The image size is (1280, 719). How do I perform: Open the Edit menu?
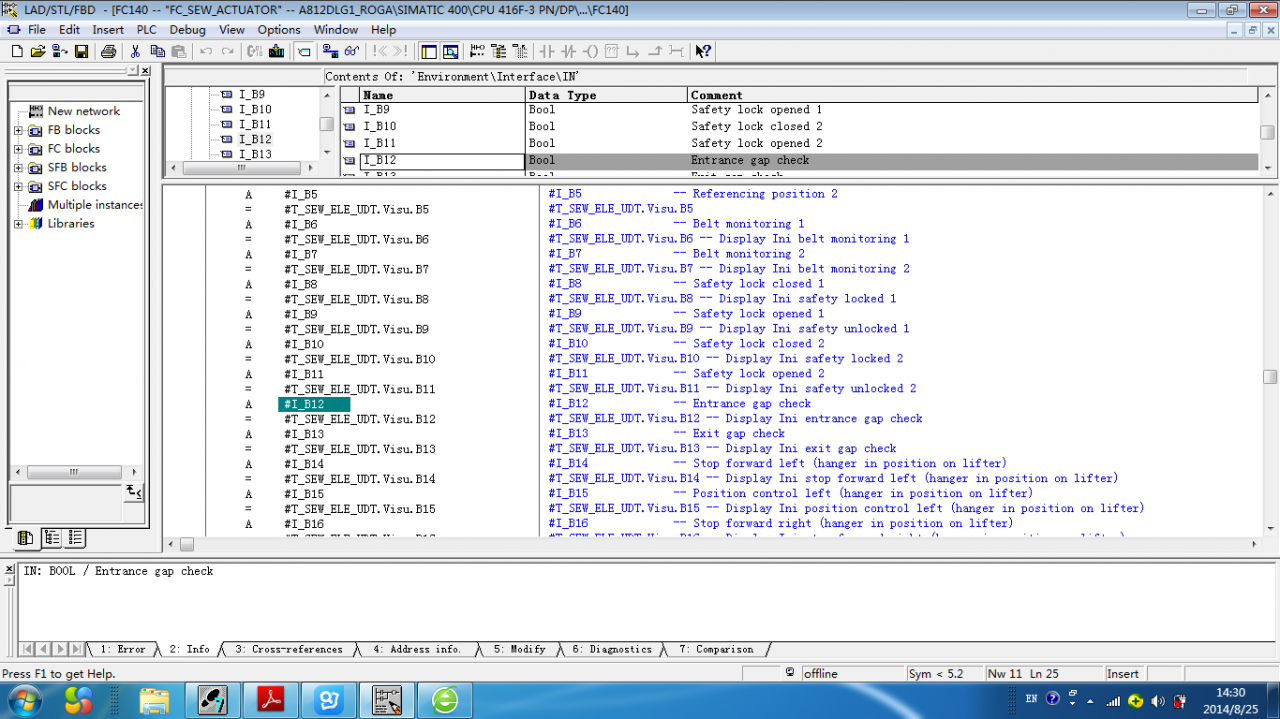(69, 30)
